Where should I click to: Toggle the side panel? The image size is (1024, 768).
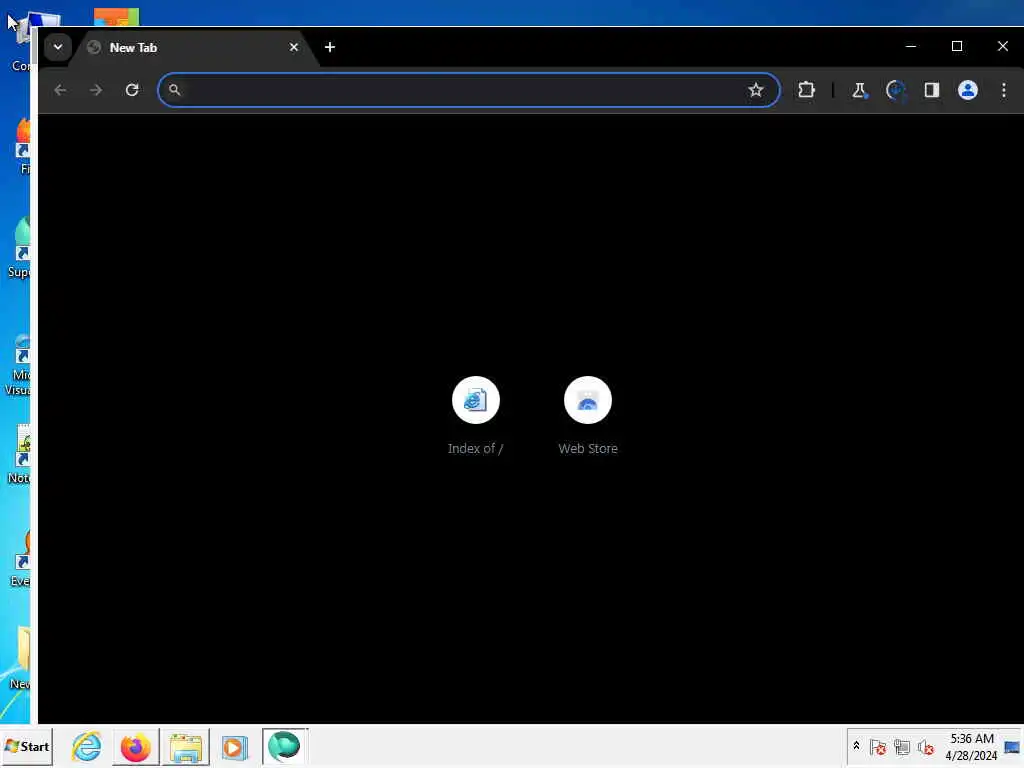[932, 90]
